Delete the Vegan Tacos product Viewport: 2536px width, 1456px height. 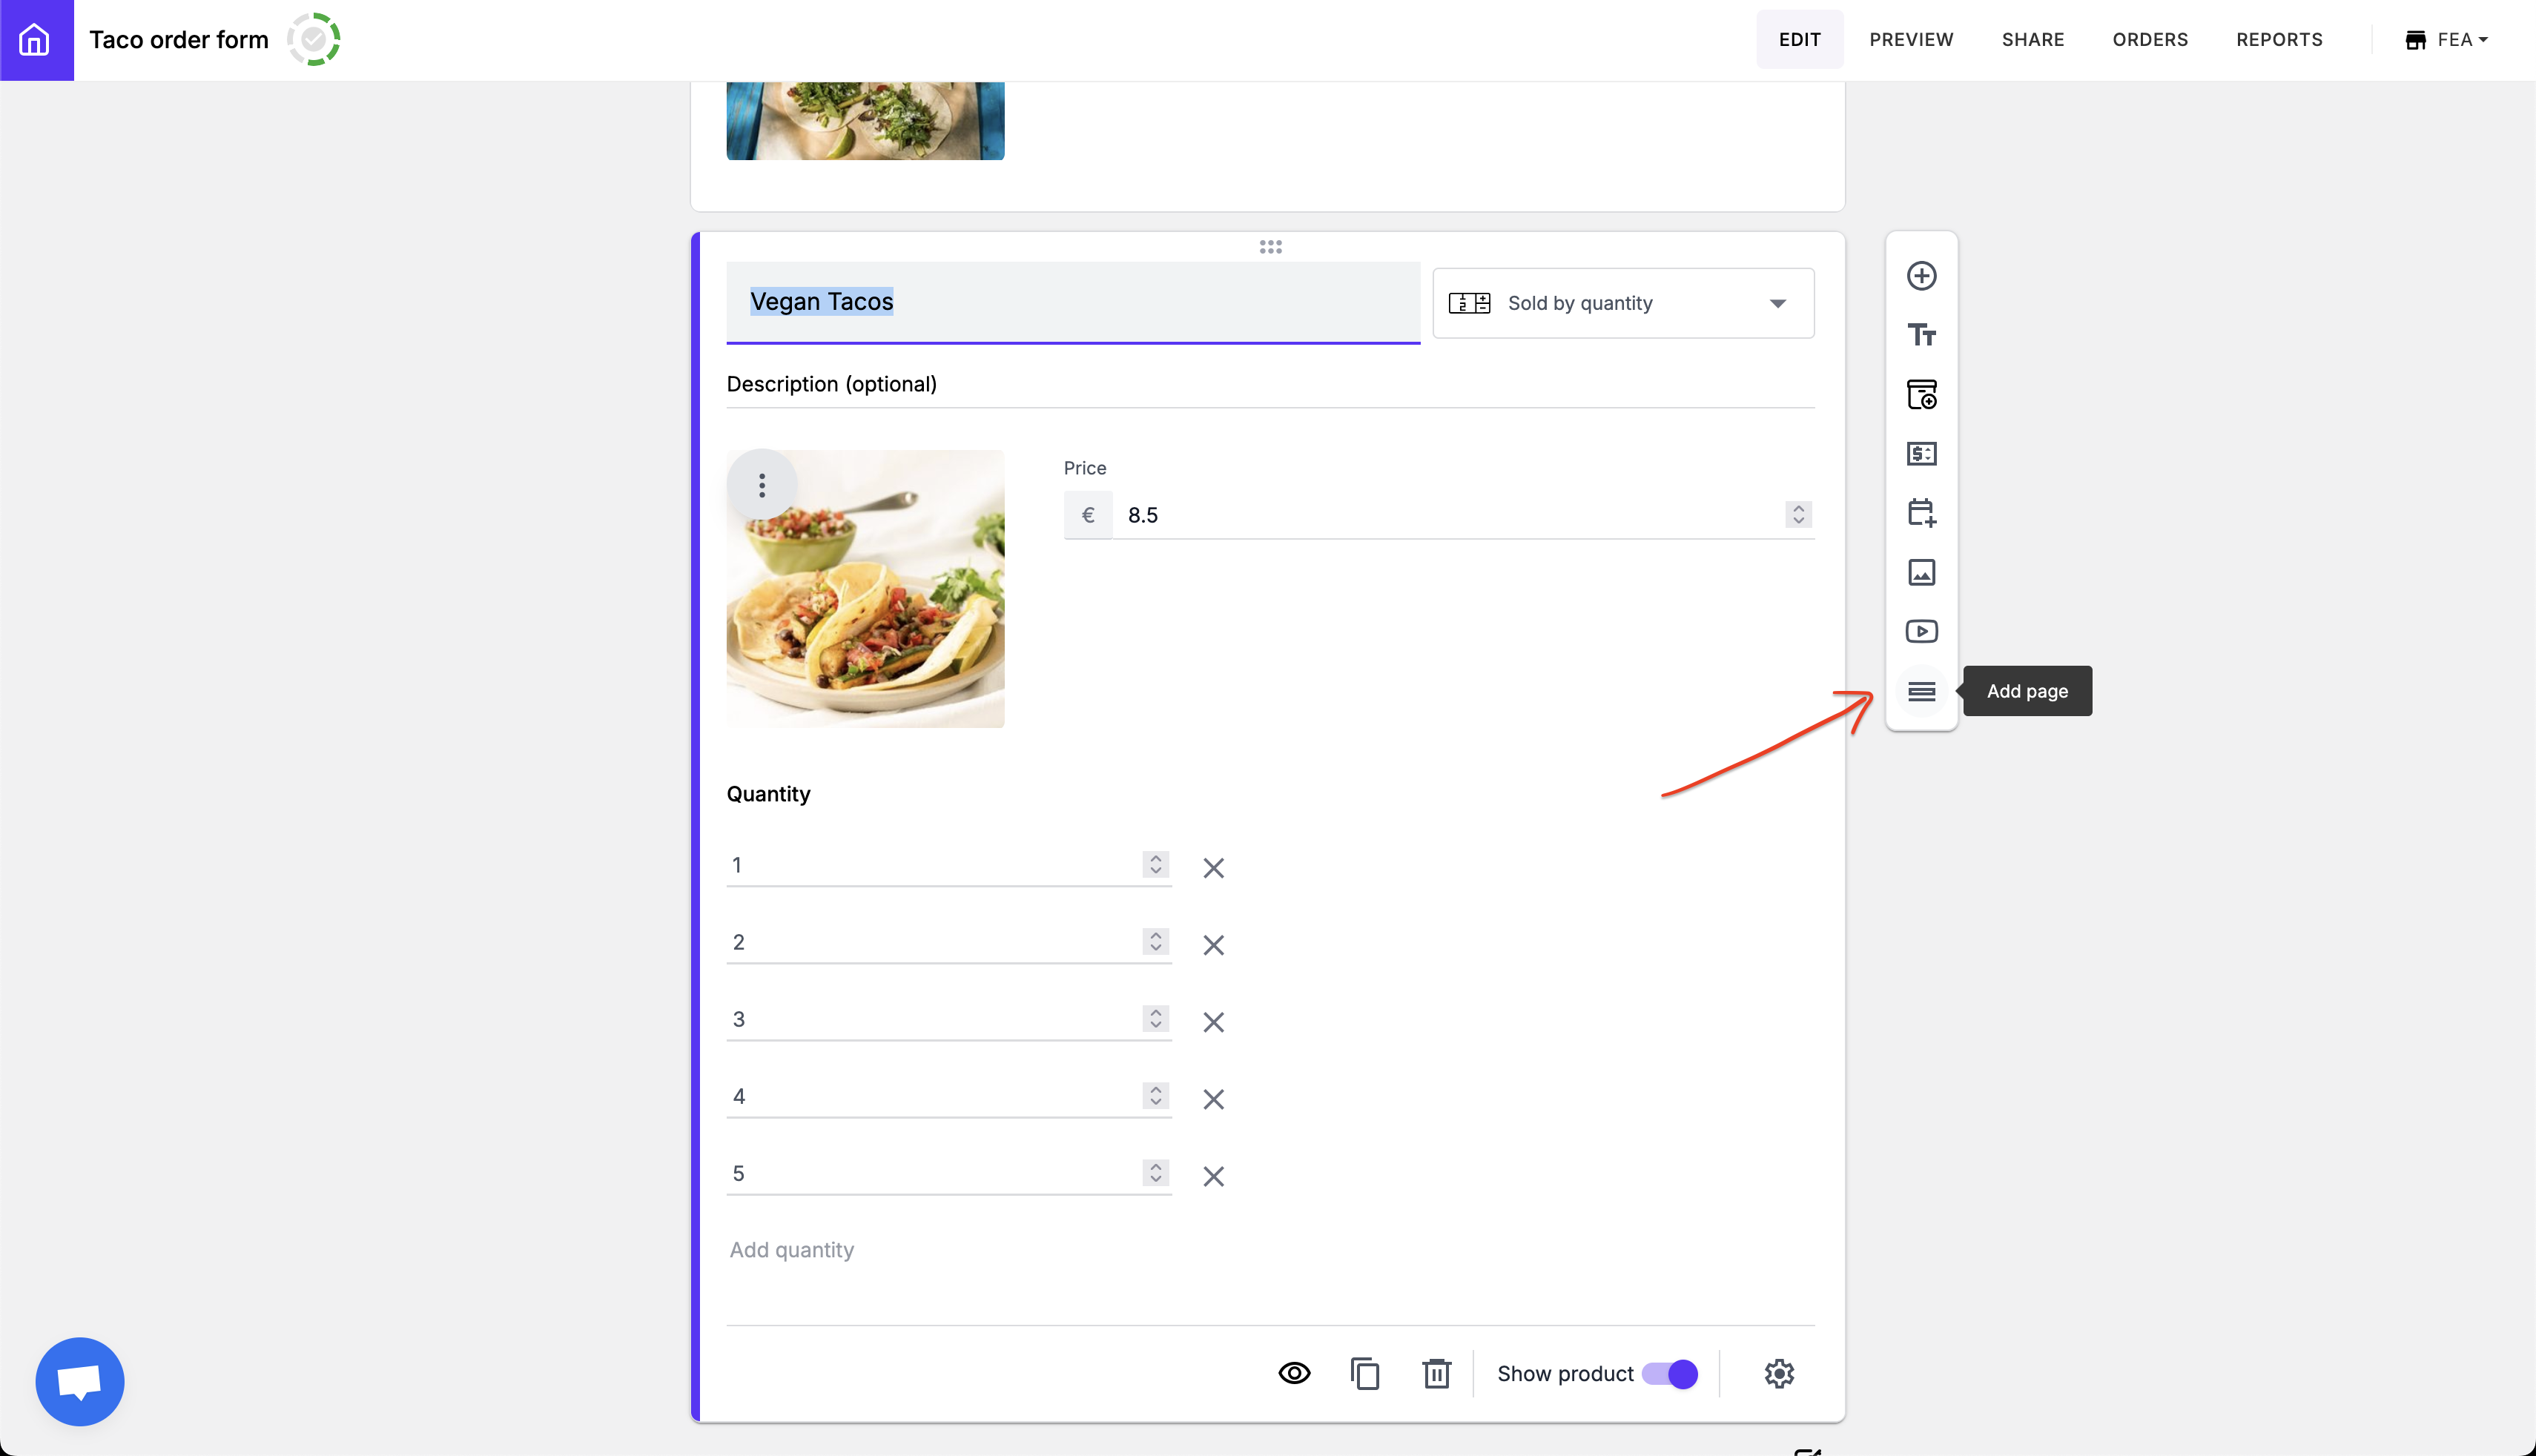pos(1436,1373)
